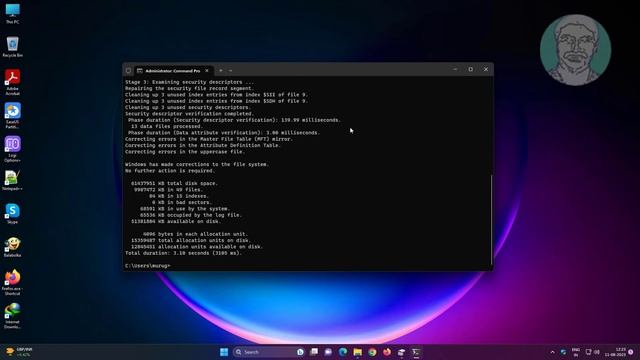Viewport: 640px width, 360px height.
Task: Select the Terminal icon on the taskbar
Action: coord(416,352)
